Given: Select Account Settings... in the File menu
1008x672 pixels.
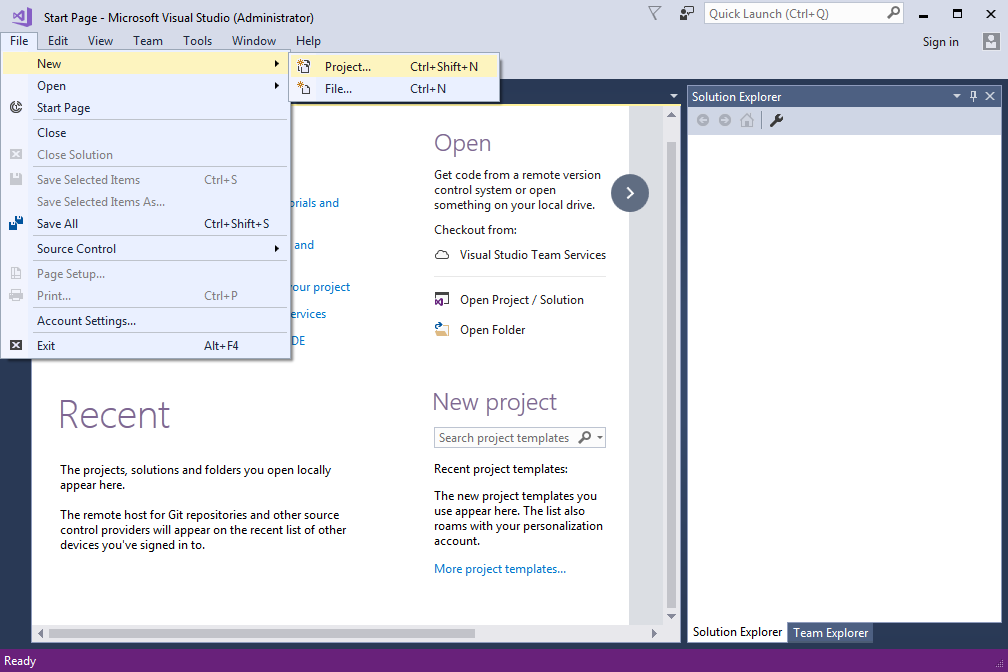Looking at the screenshot, I should coord(145,320).
